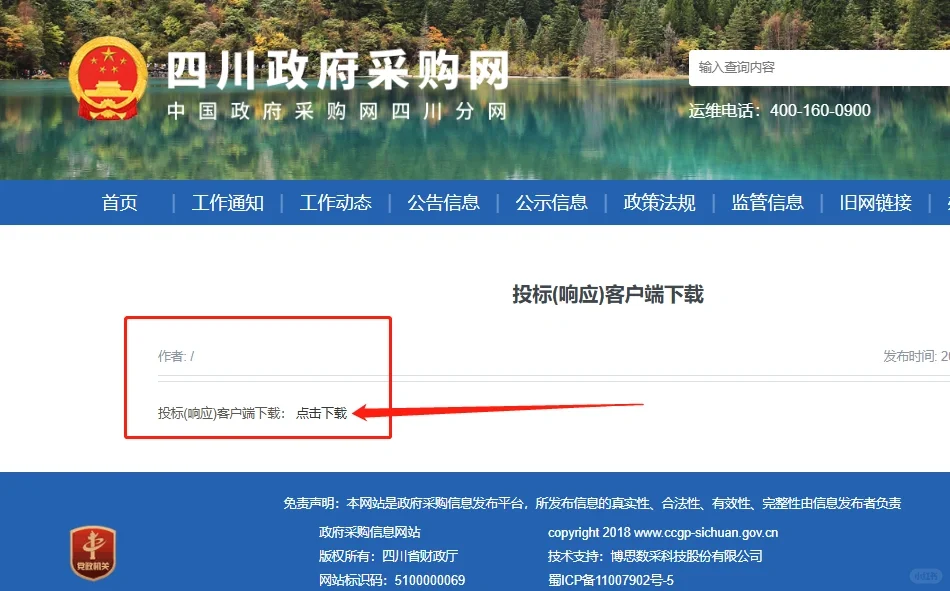Click the 四川政府采购网 banner title
Viewport: 950px width, 591px height.
(340, 68)
